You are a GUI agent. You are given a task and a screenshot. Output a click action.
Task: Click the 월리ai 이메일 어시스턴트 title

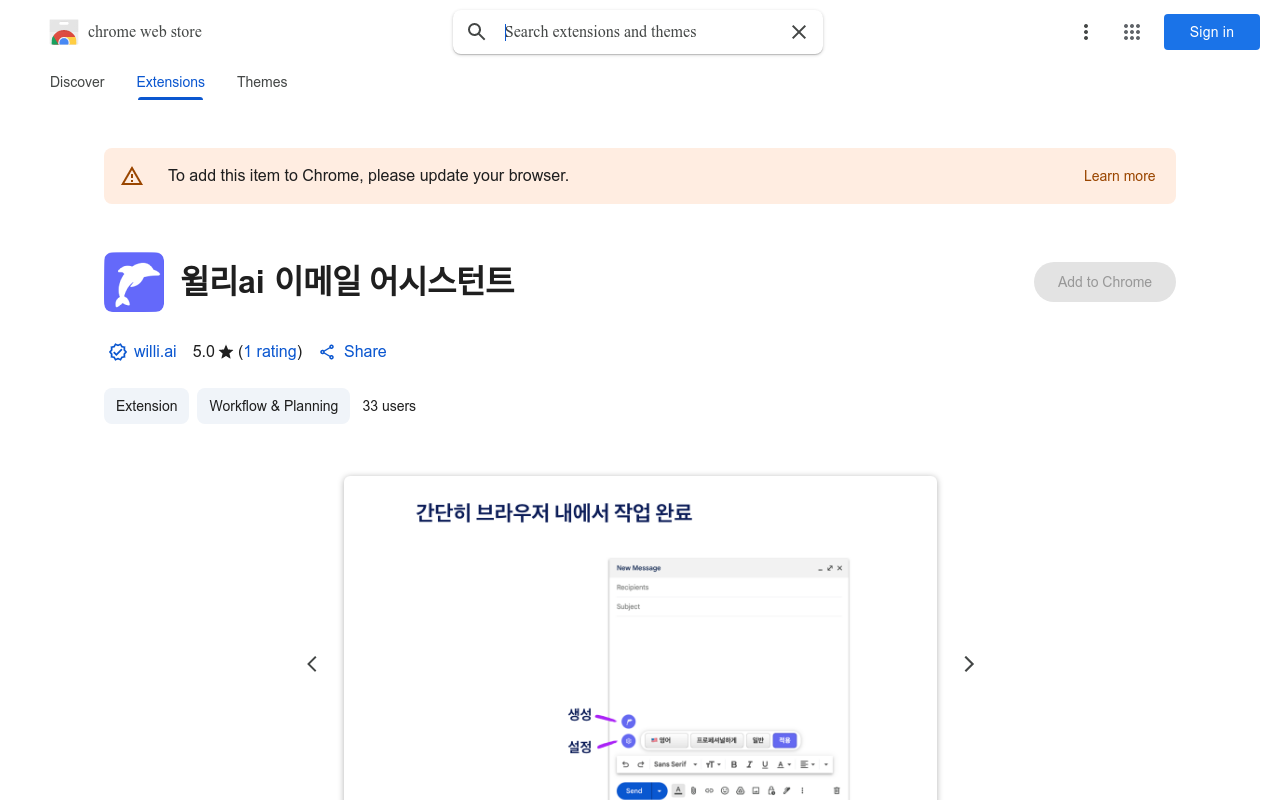347,281
